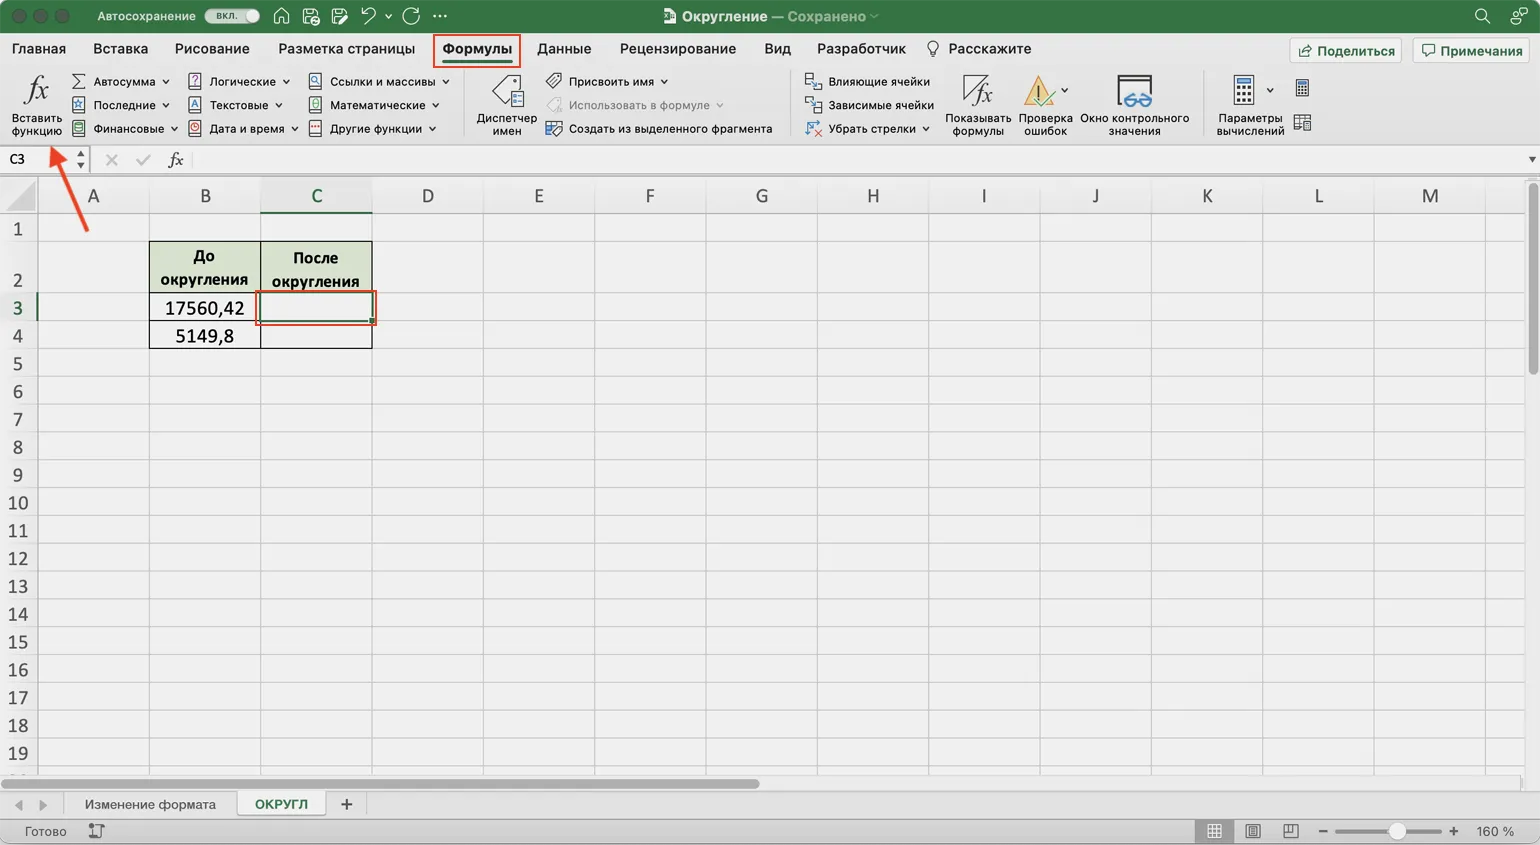Click the Insert Function fx icon
The height and width of the screenshot is (845, 1540).
(x=36, y=91)
